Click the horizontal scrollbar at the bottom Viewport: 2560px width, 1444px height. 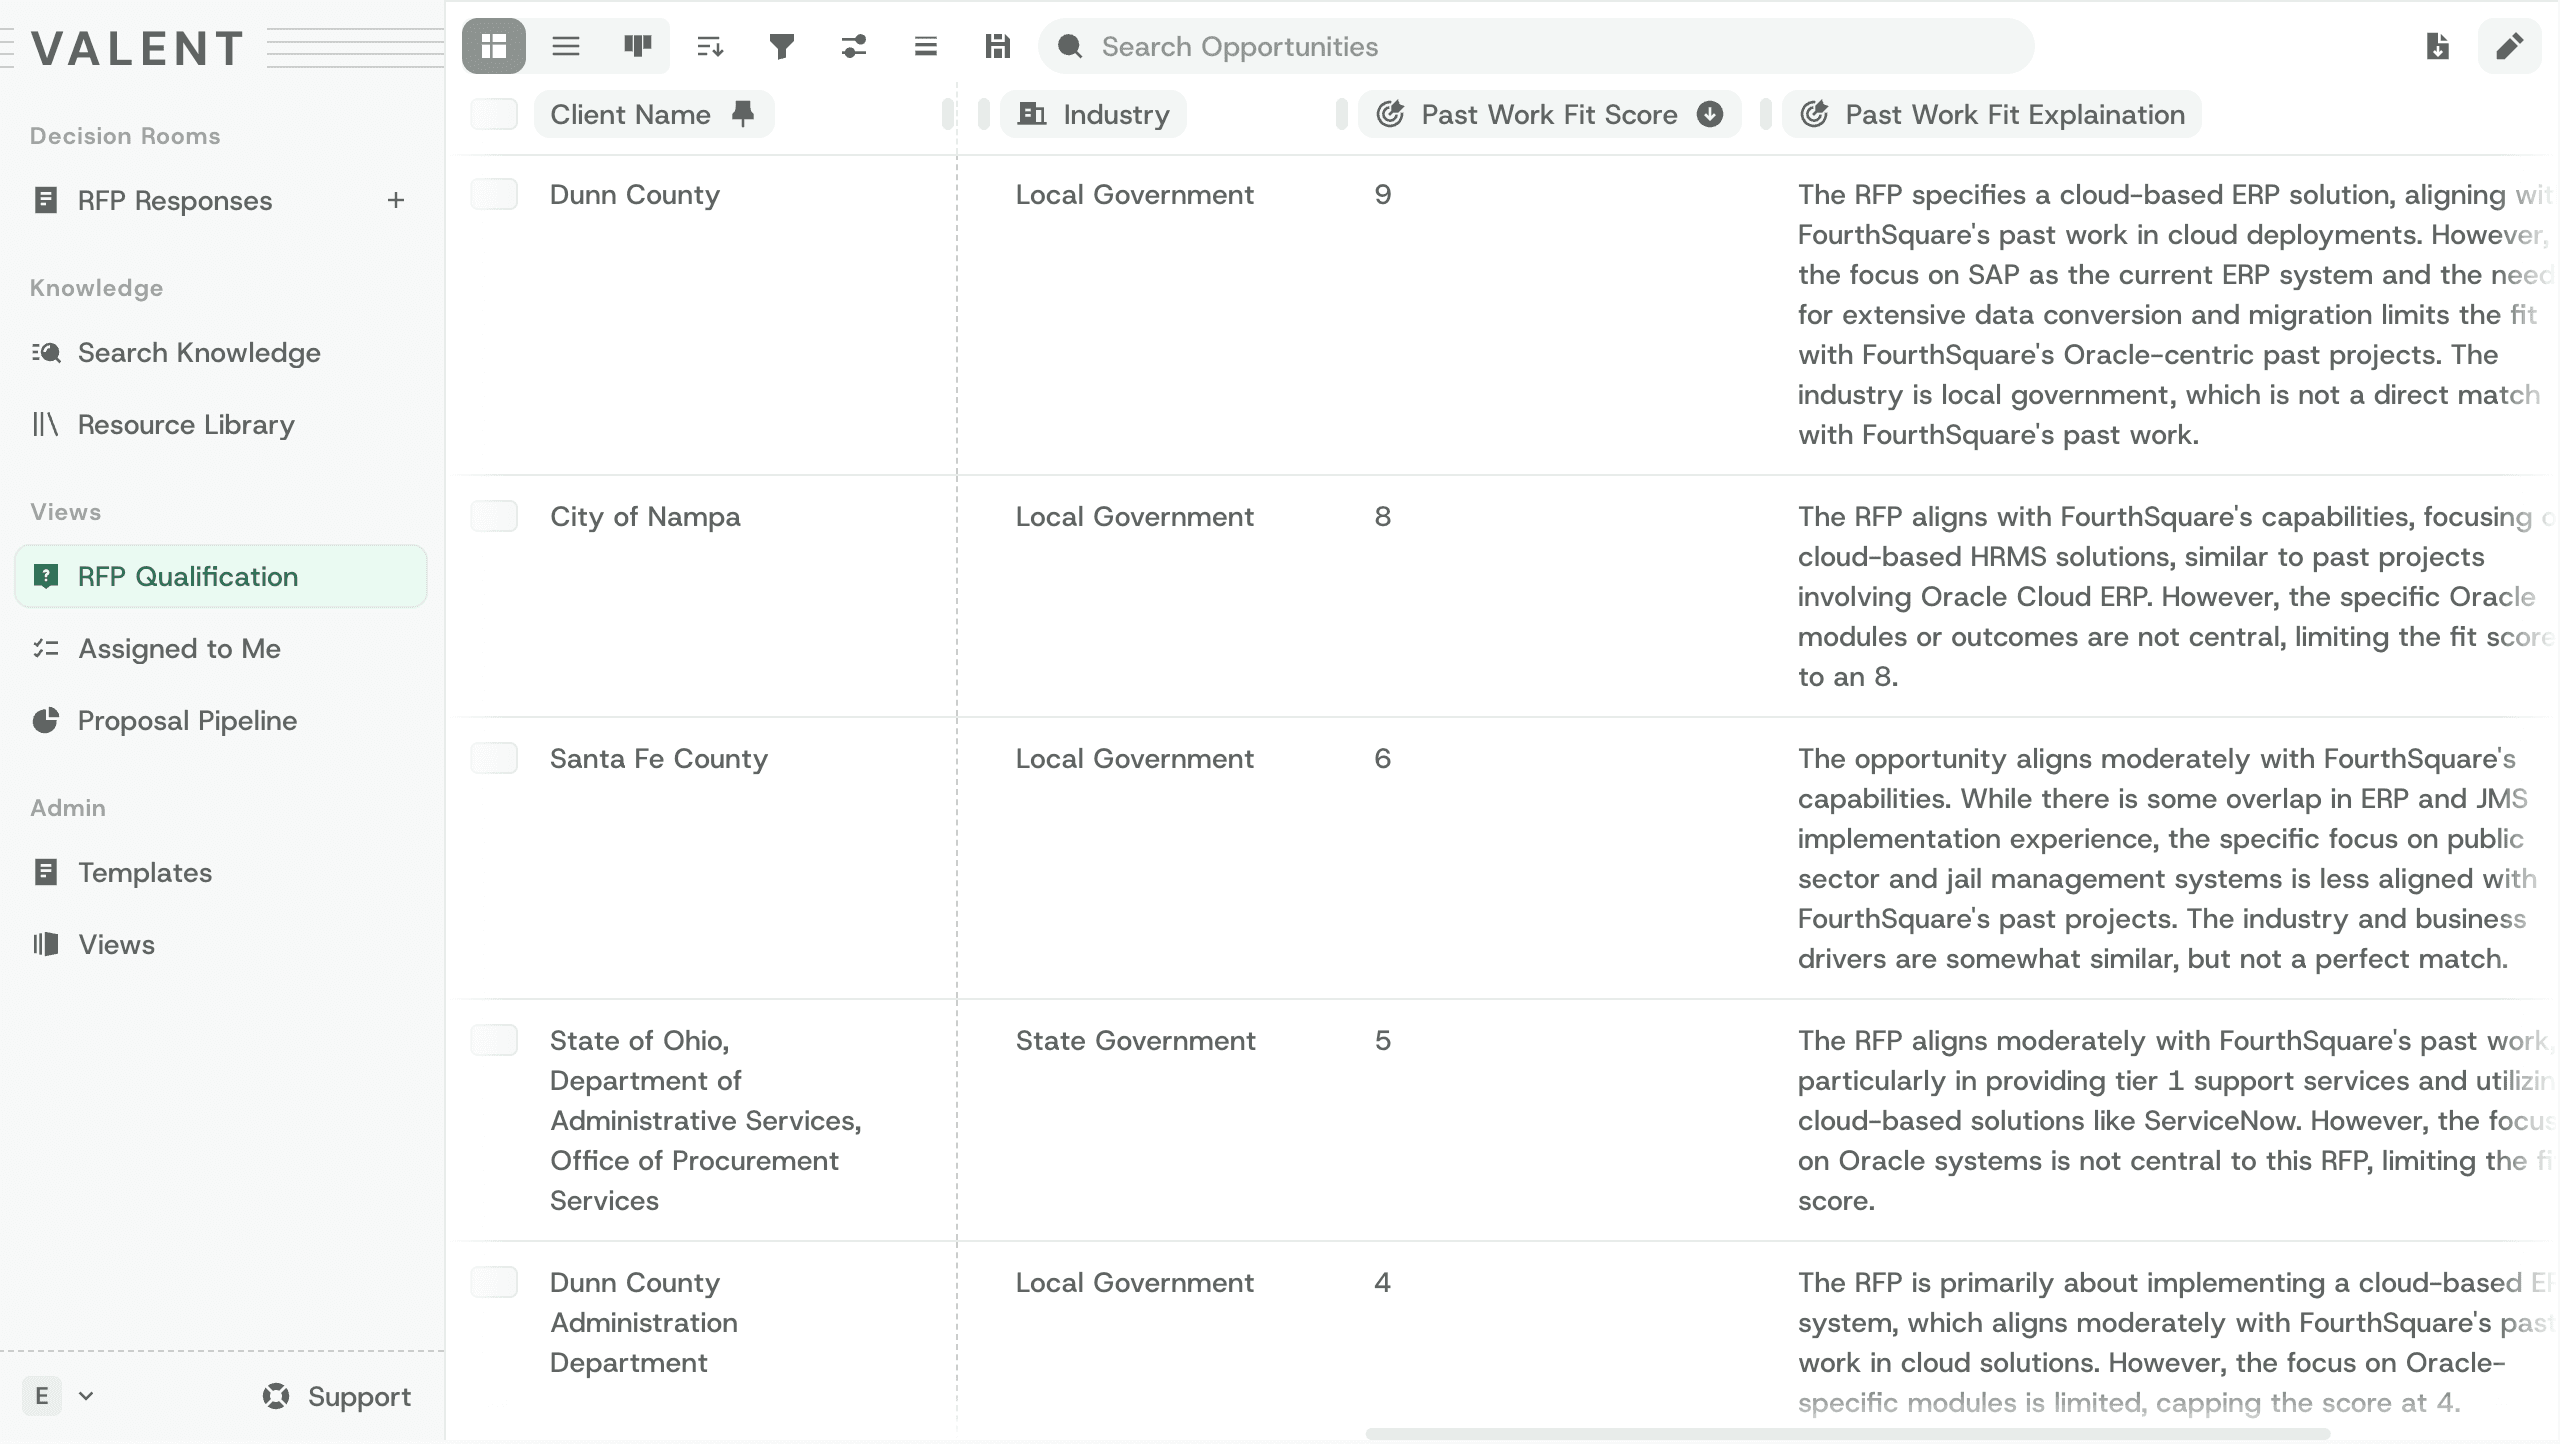[1848, 1433]
